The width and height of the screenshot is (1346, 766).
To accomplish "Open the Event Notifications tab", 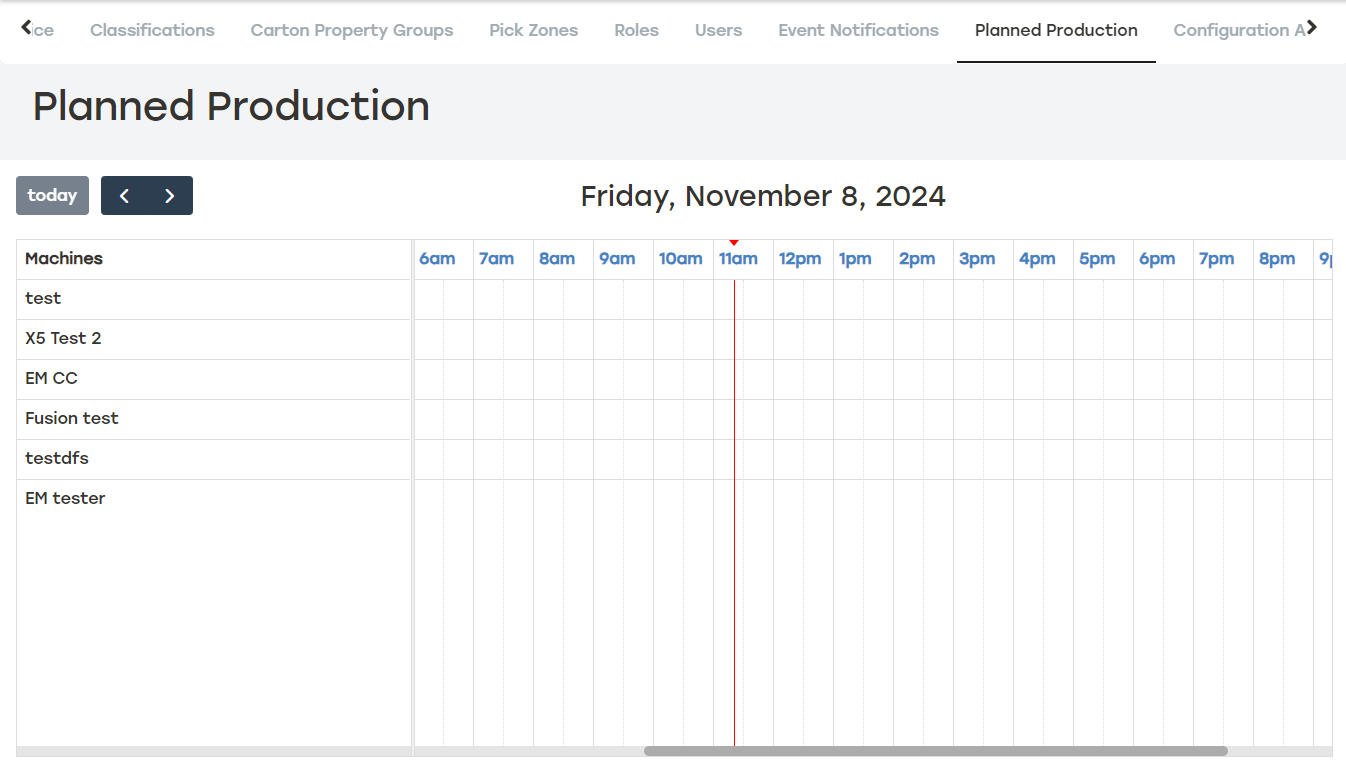I will click(x=858, y=30).
